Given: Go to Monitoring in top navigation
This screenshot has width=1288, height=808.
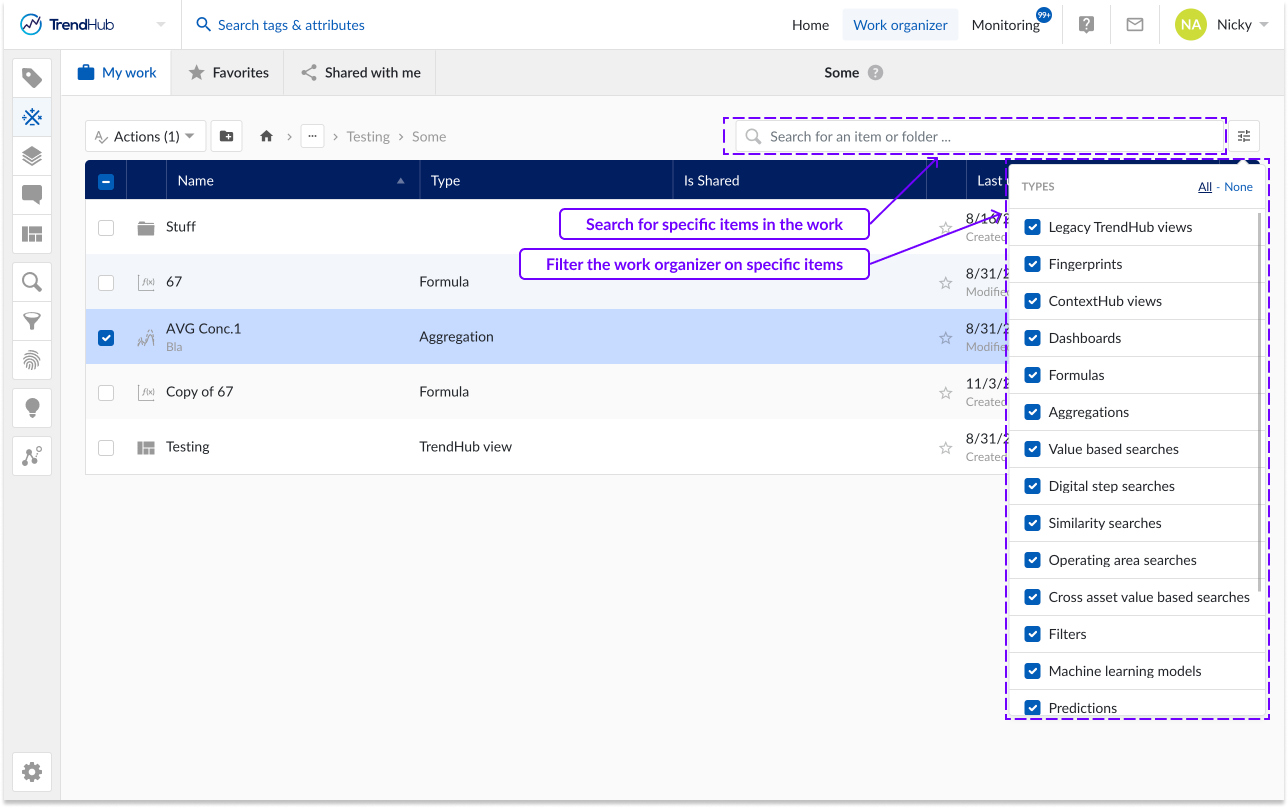Looking at the screenshot, I should coord(1005,25).
